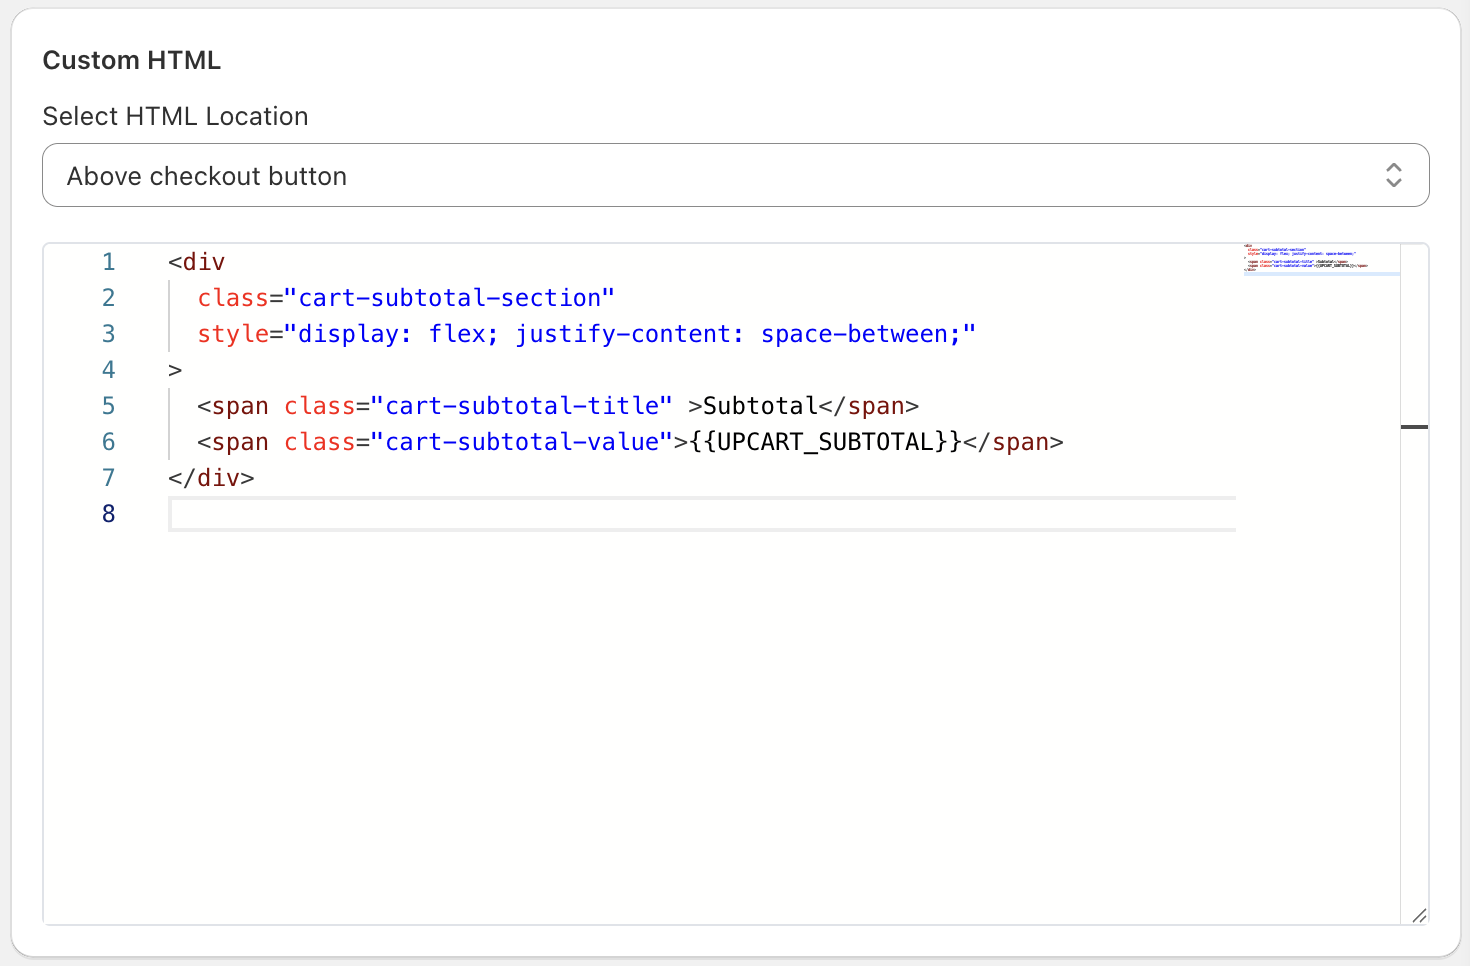Click the Custom HTML heading
The width and height of the screenshot is (1470, 966).
[132, 60]
